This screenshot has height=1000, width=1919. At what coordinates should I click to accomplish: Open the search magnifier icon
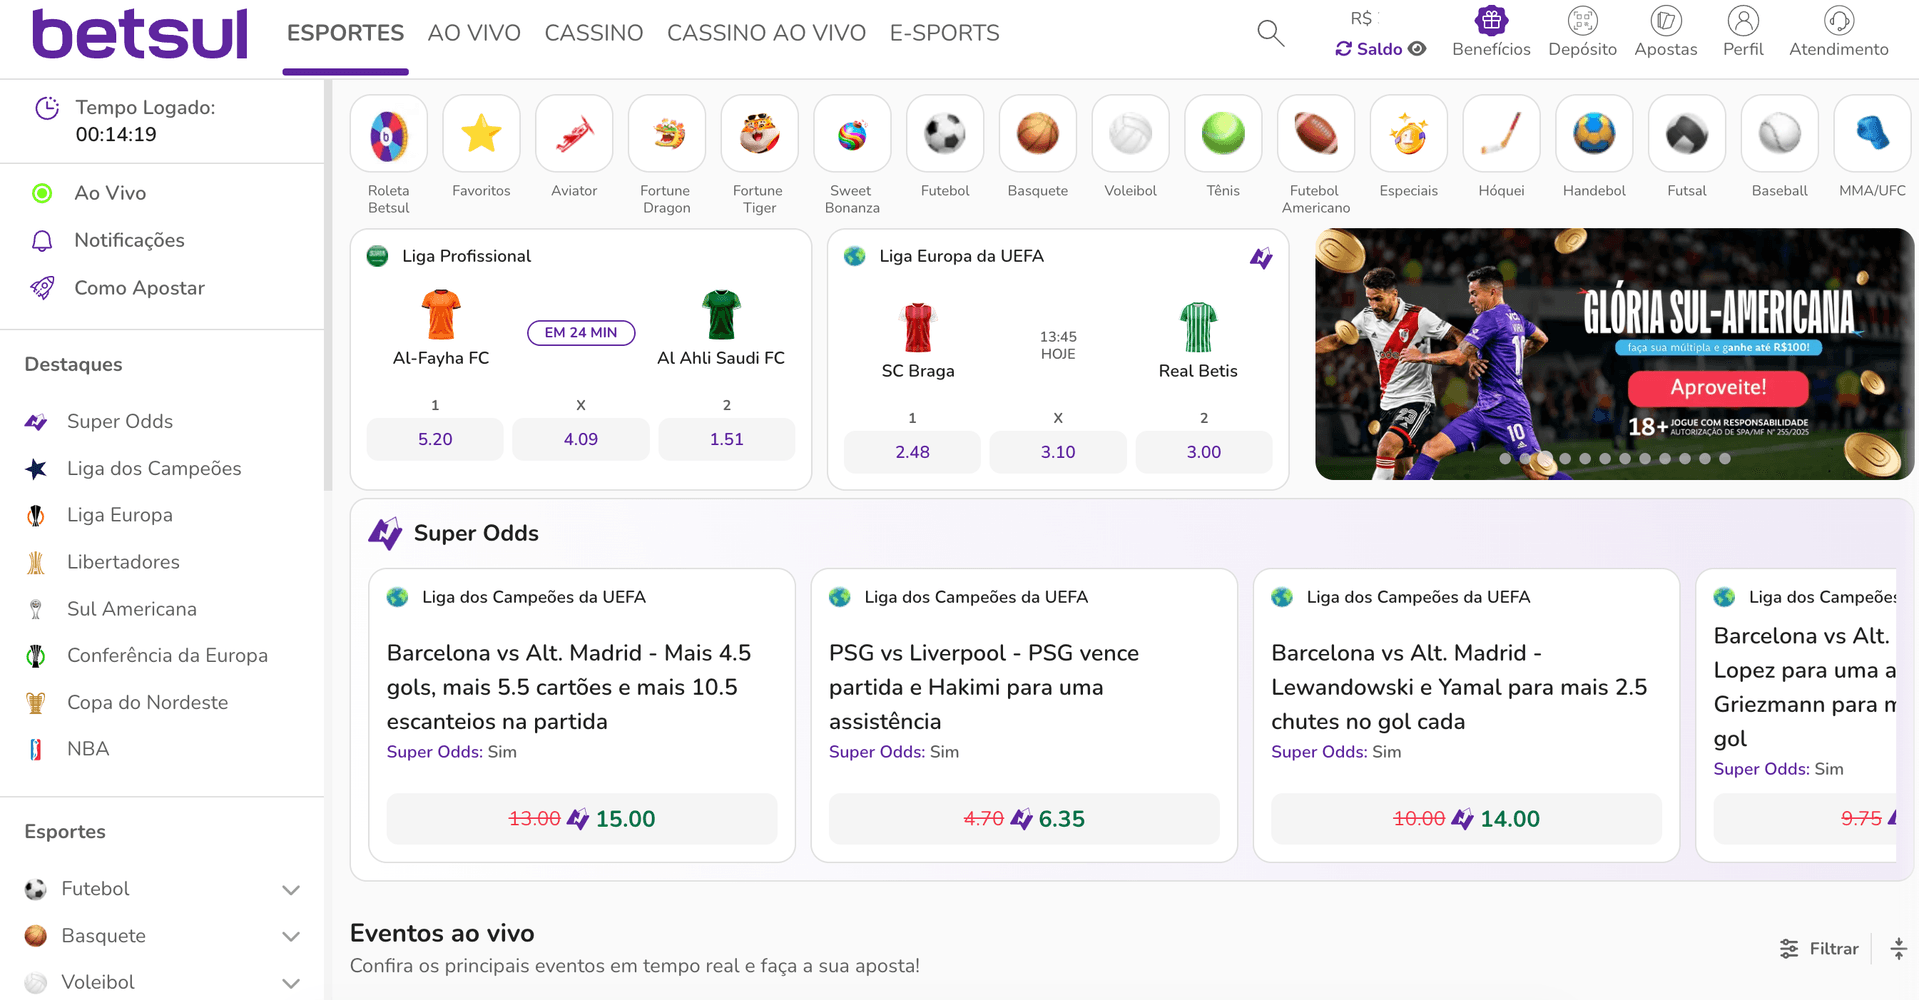[1270, 33]
